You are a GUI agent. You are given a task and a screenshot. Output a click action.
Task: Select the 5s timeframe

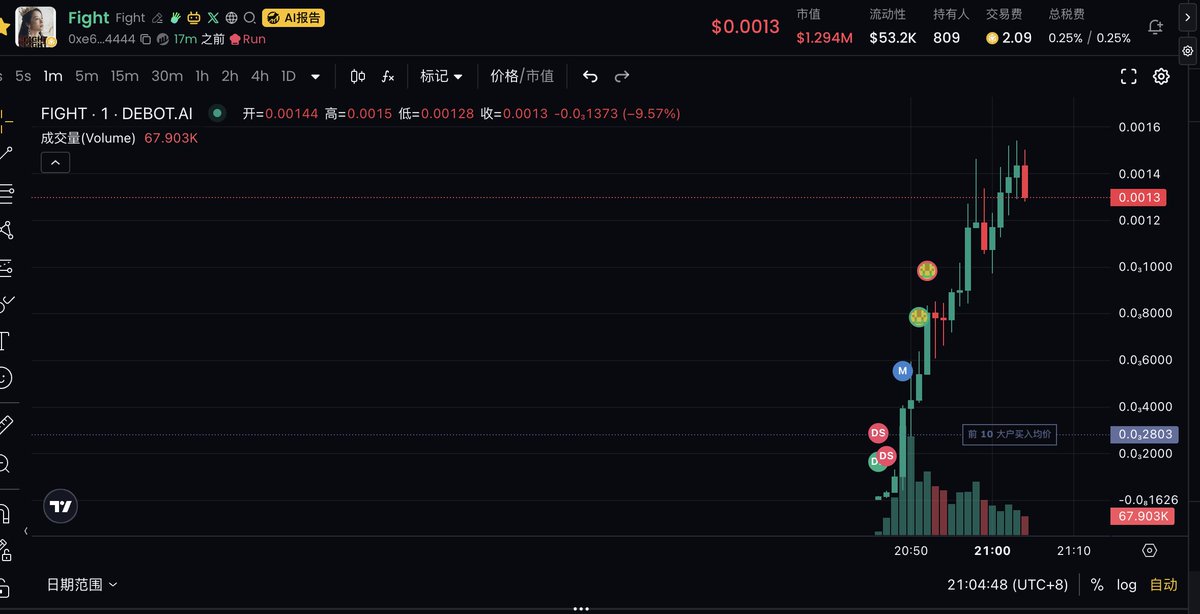point(23,76)
